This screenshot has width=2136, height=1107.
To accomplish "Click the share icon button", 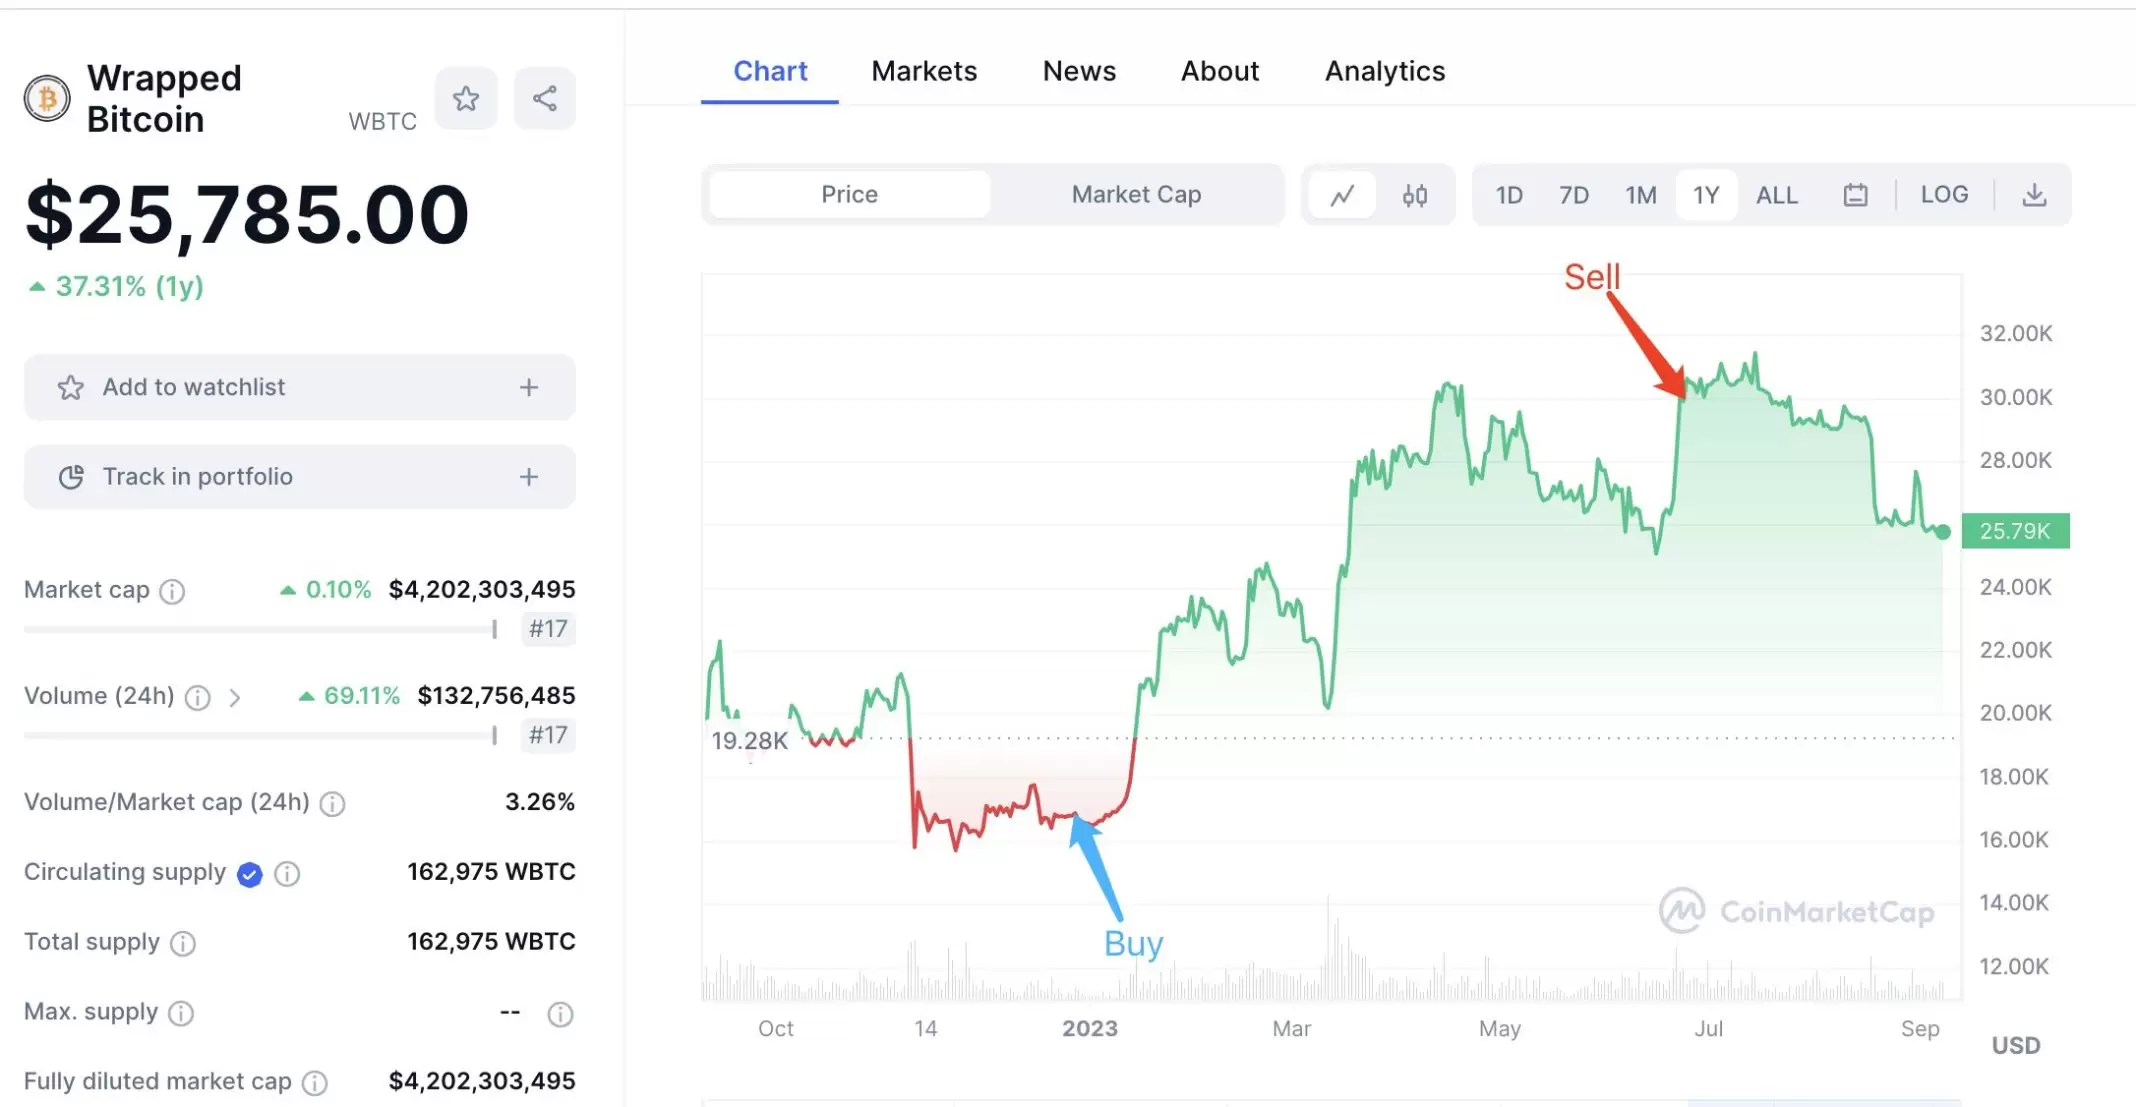I will click(545, 99).
